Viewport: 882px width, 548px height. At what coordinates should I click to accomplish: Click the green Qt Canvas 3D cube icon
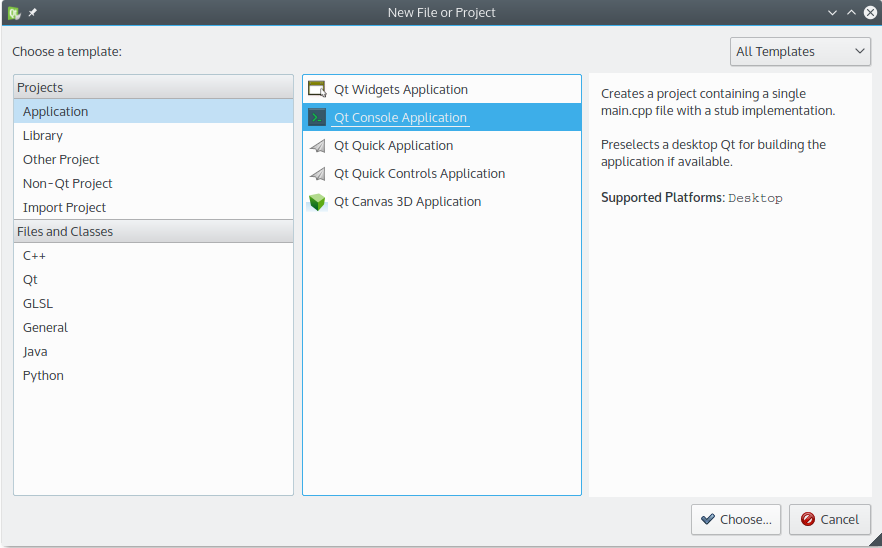318,202
